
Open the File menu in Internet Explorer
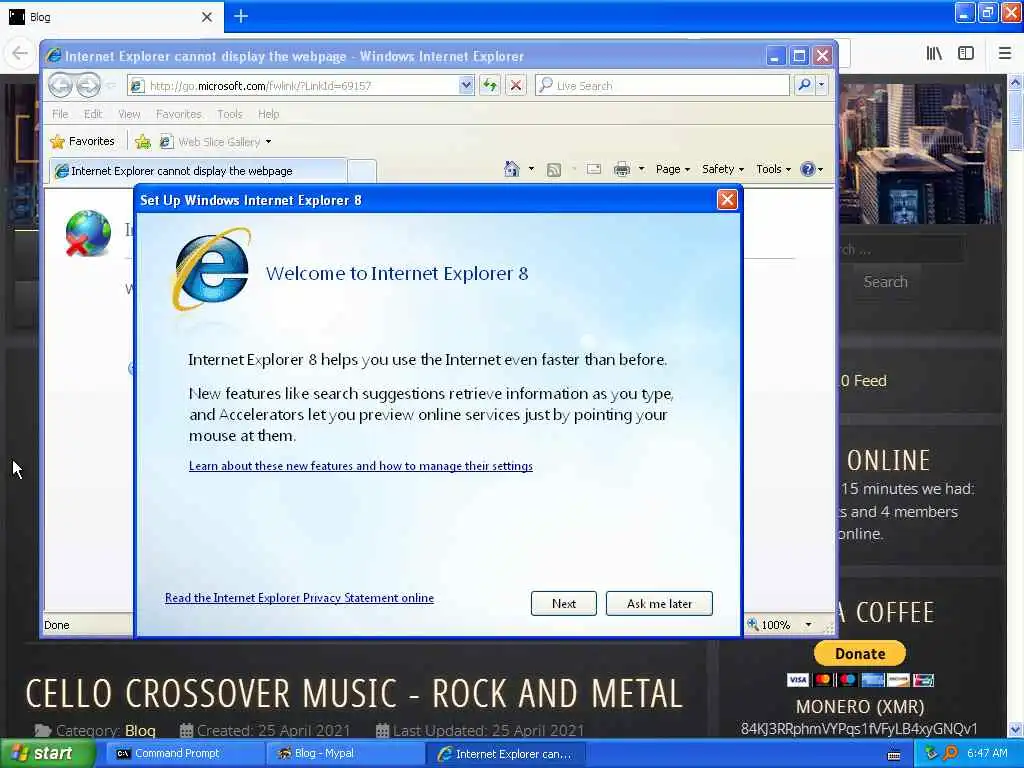coord(60,114)
